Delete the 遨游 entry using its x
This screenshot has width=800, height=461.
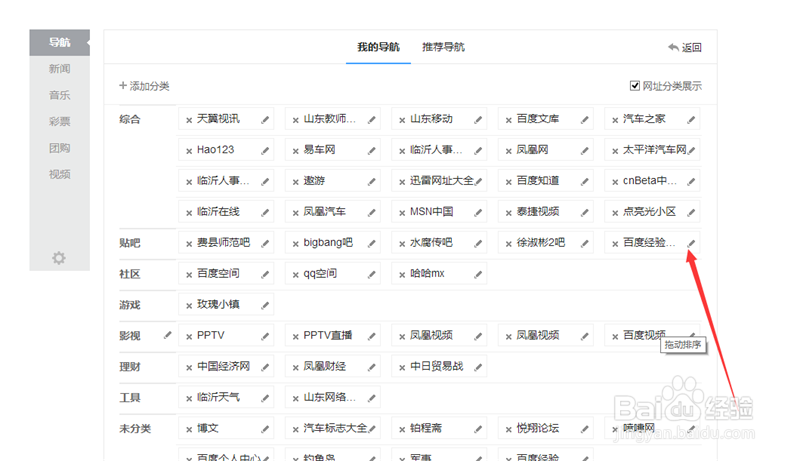click(x=295, y=182)
